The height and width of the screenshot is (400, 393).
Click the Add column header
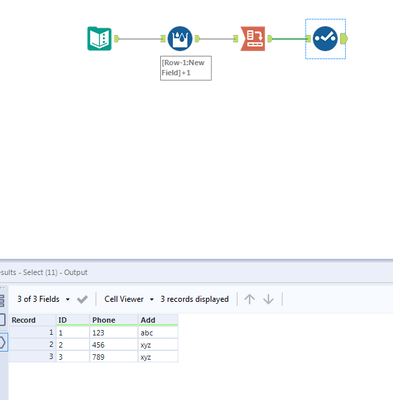pyautogui.click(x=158, y=320)
